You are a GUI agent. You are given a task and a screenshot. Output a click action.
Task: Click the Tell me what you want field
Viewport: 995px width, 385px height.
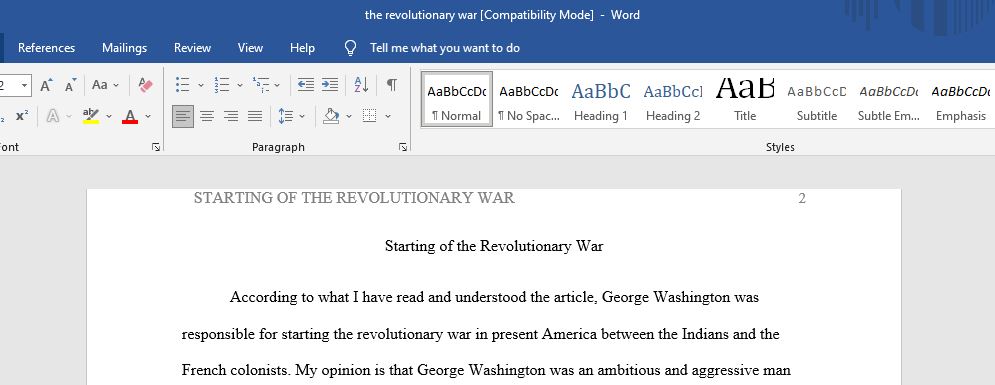pos(445,48)
